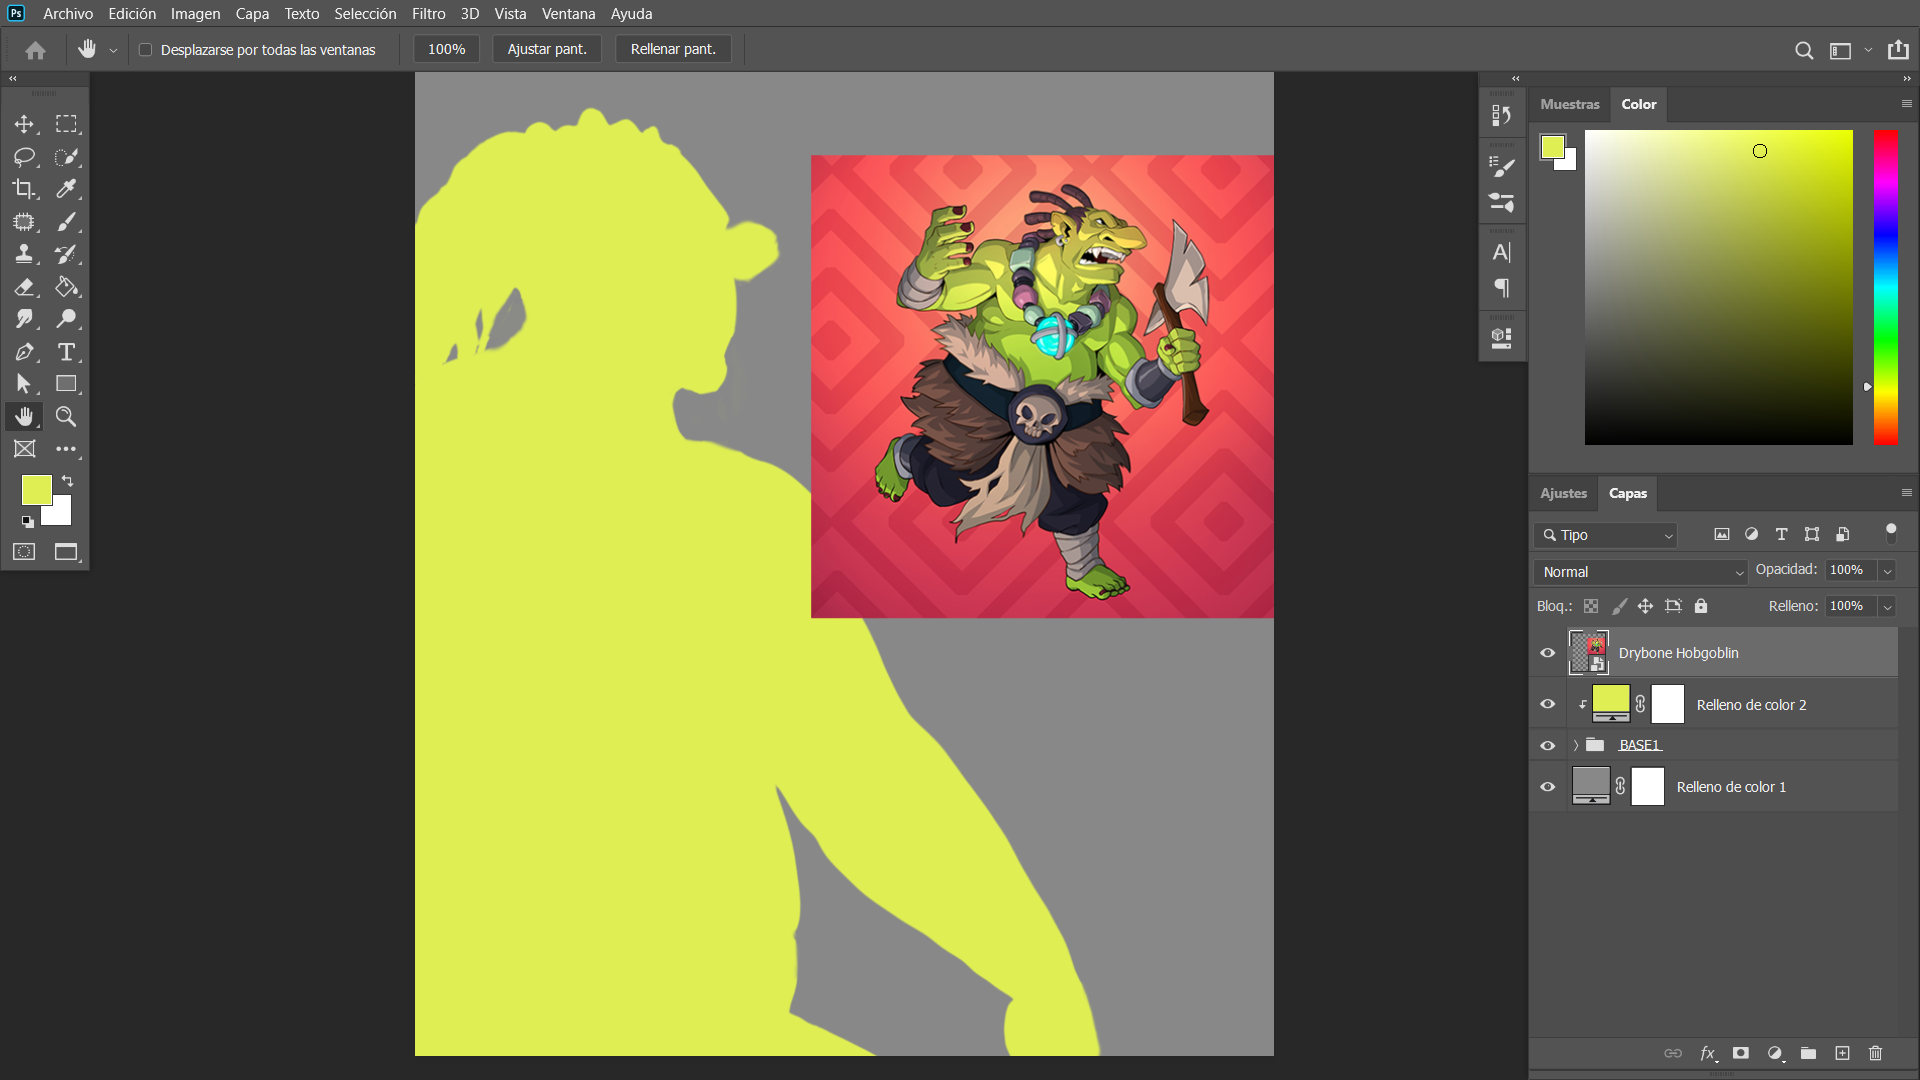The height and width of the screenshot is (1080, 1920).
Task: Open the Edit Toolbar three-dots menu
Action: pos(66,449)
